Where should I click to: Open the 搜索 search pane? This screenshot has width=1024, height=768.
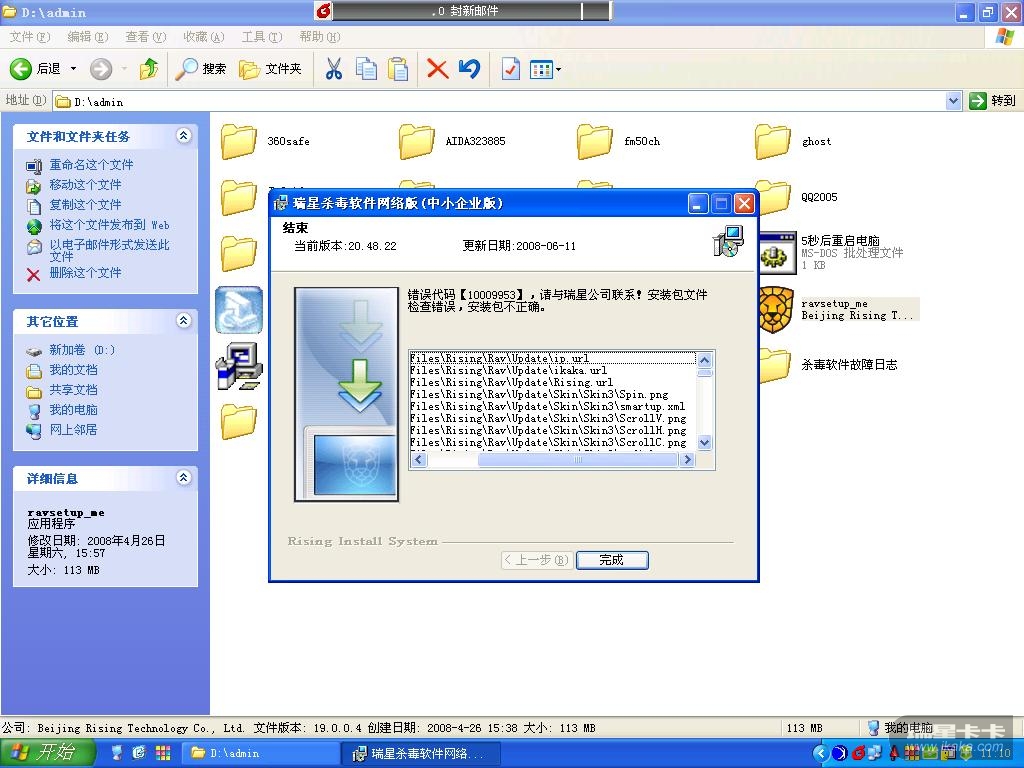(201, 69)
